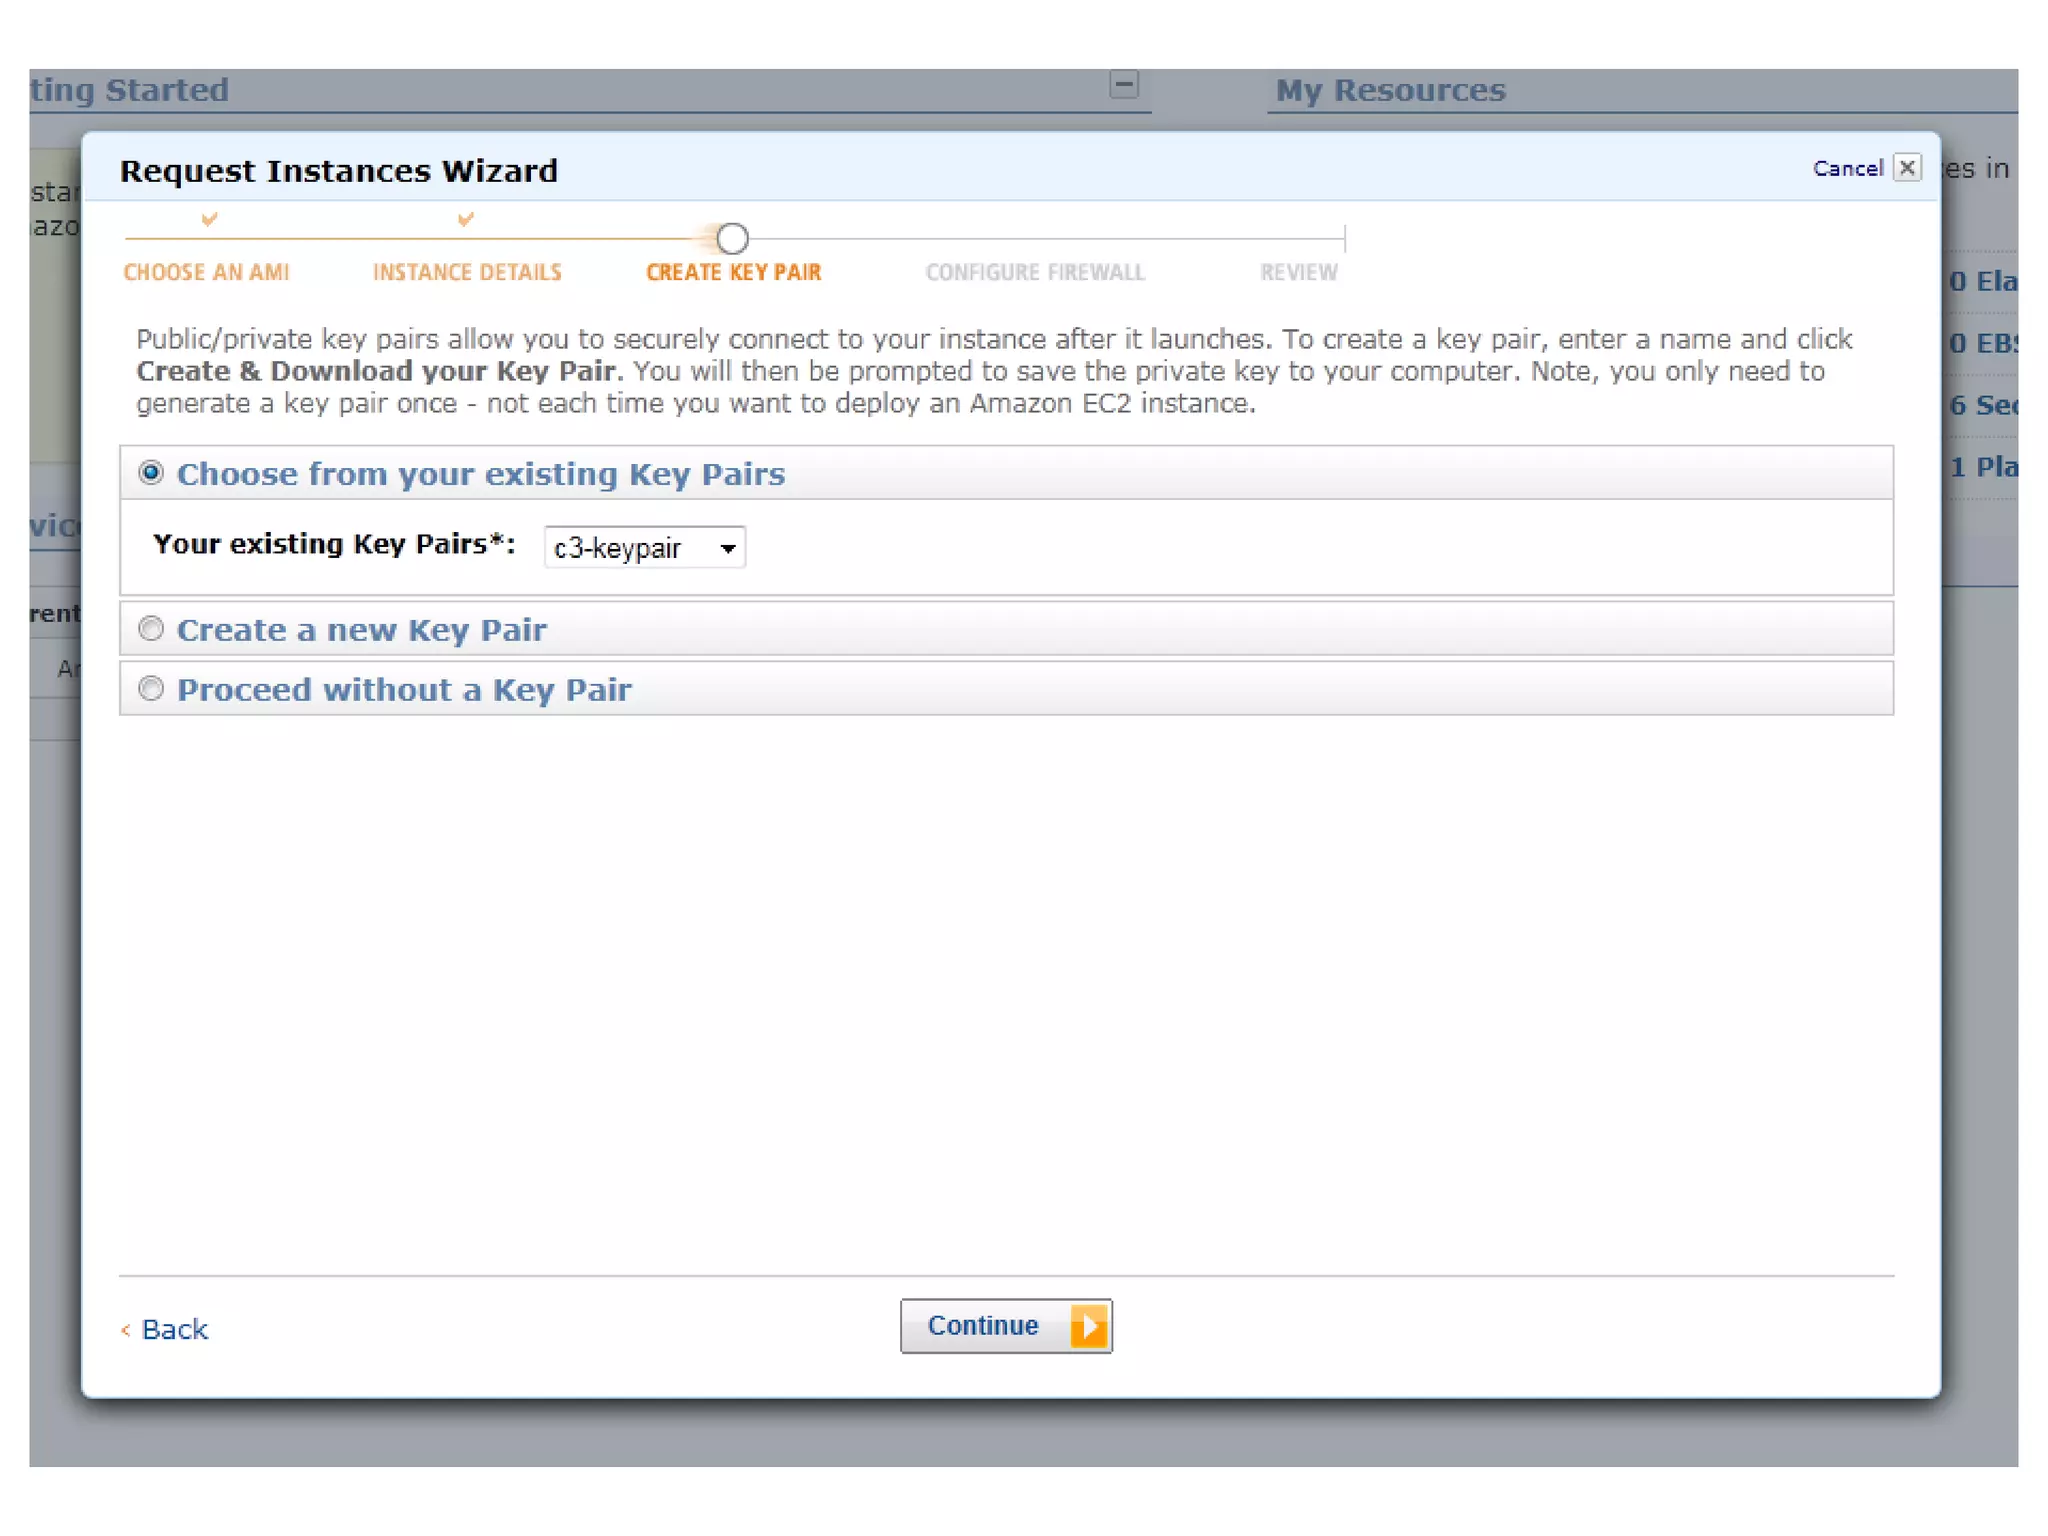The width and height of the screenshot is (2048, 1536).
Task: Click the small arrow before Back
Action: [126, 1329]
